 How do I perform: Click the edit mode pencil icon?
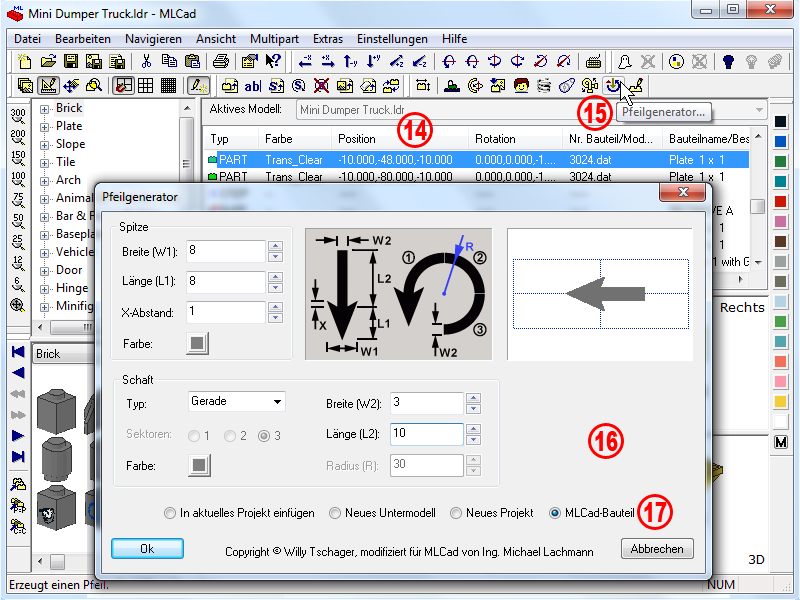pos(48,85)
